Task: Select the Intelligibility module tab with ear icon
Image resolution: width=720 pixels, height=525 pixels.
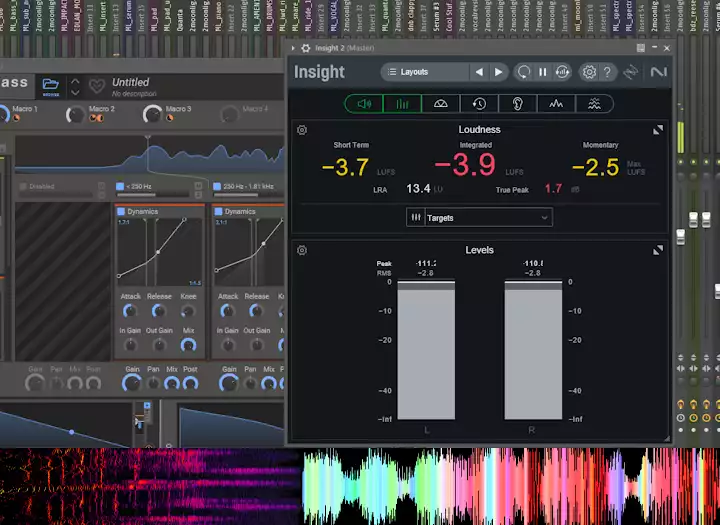Action: click(518, 104)
